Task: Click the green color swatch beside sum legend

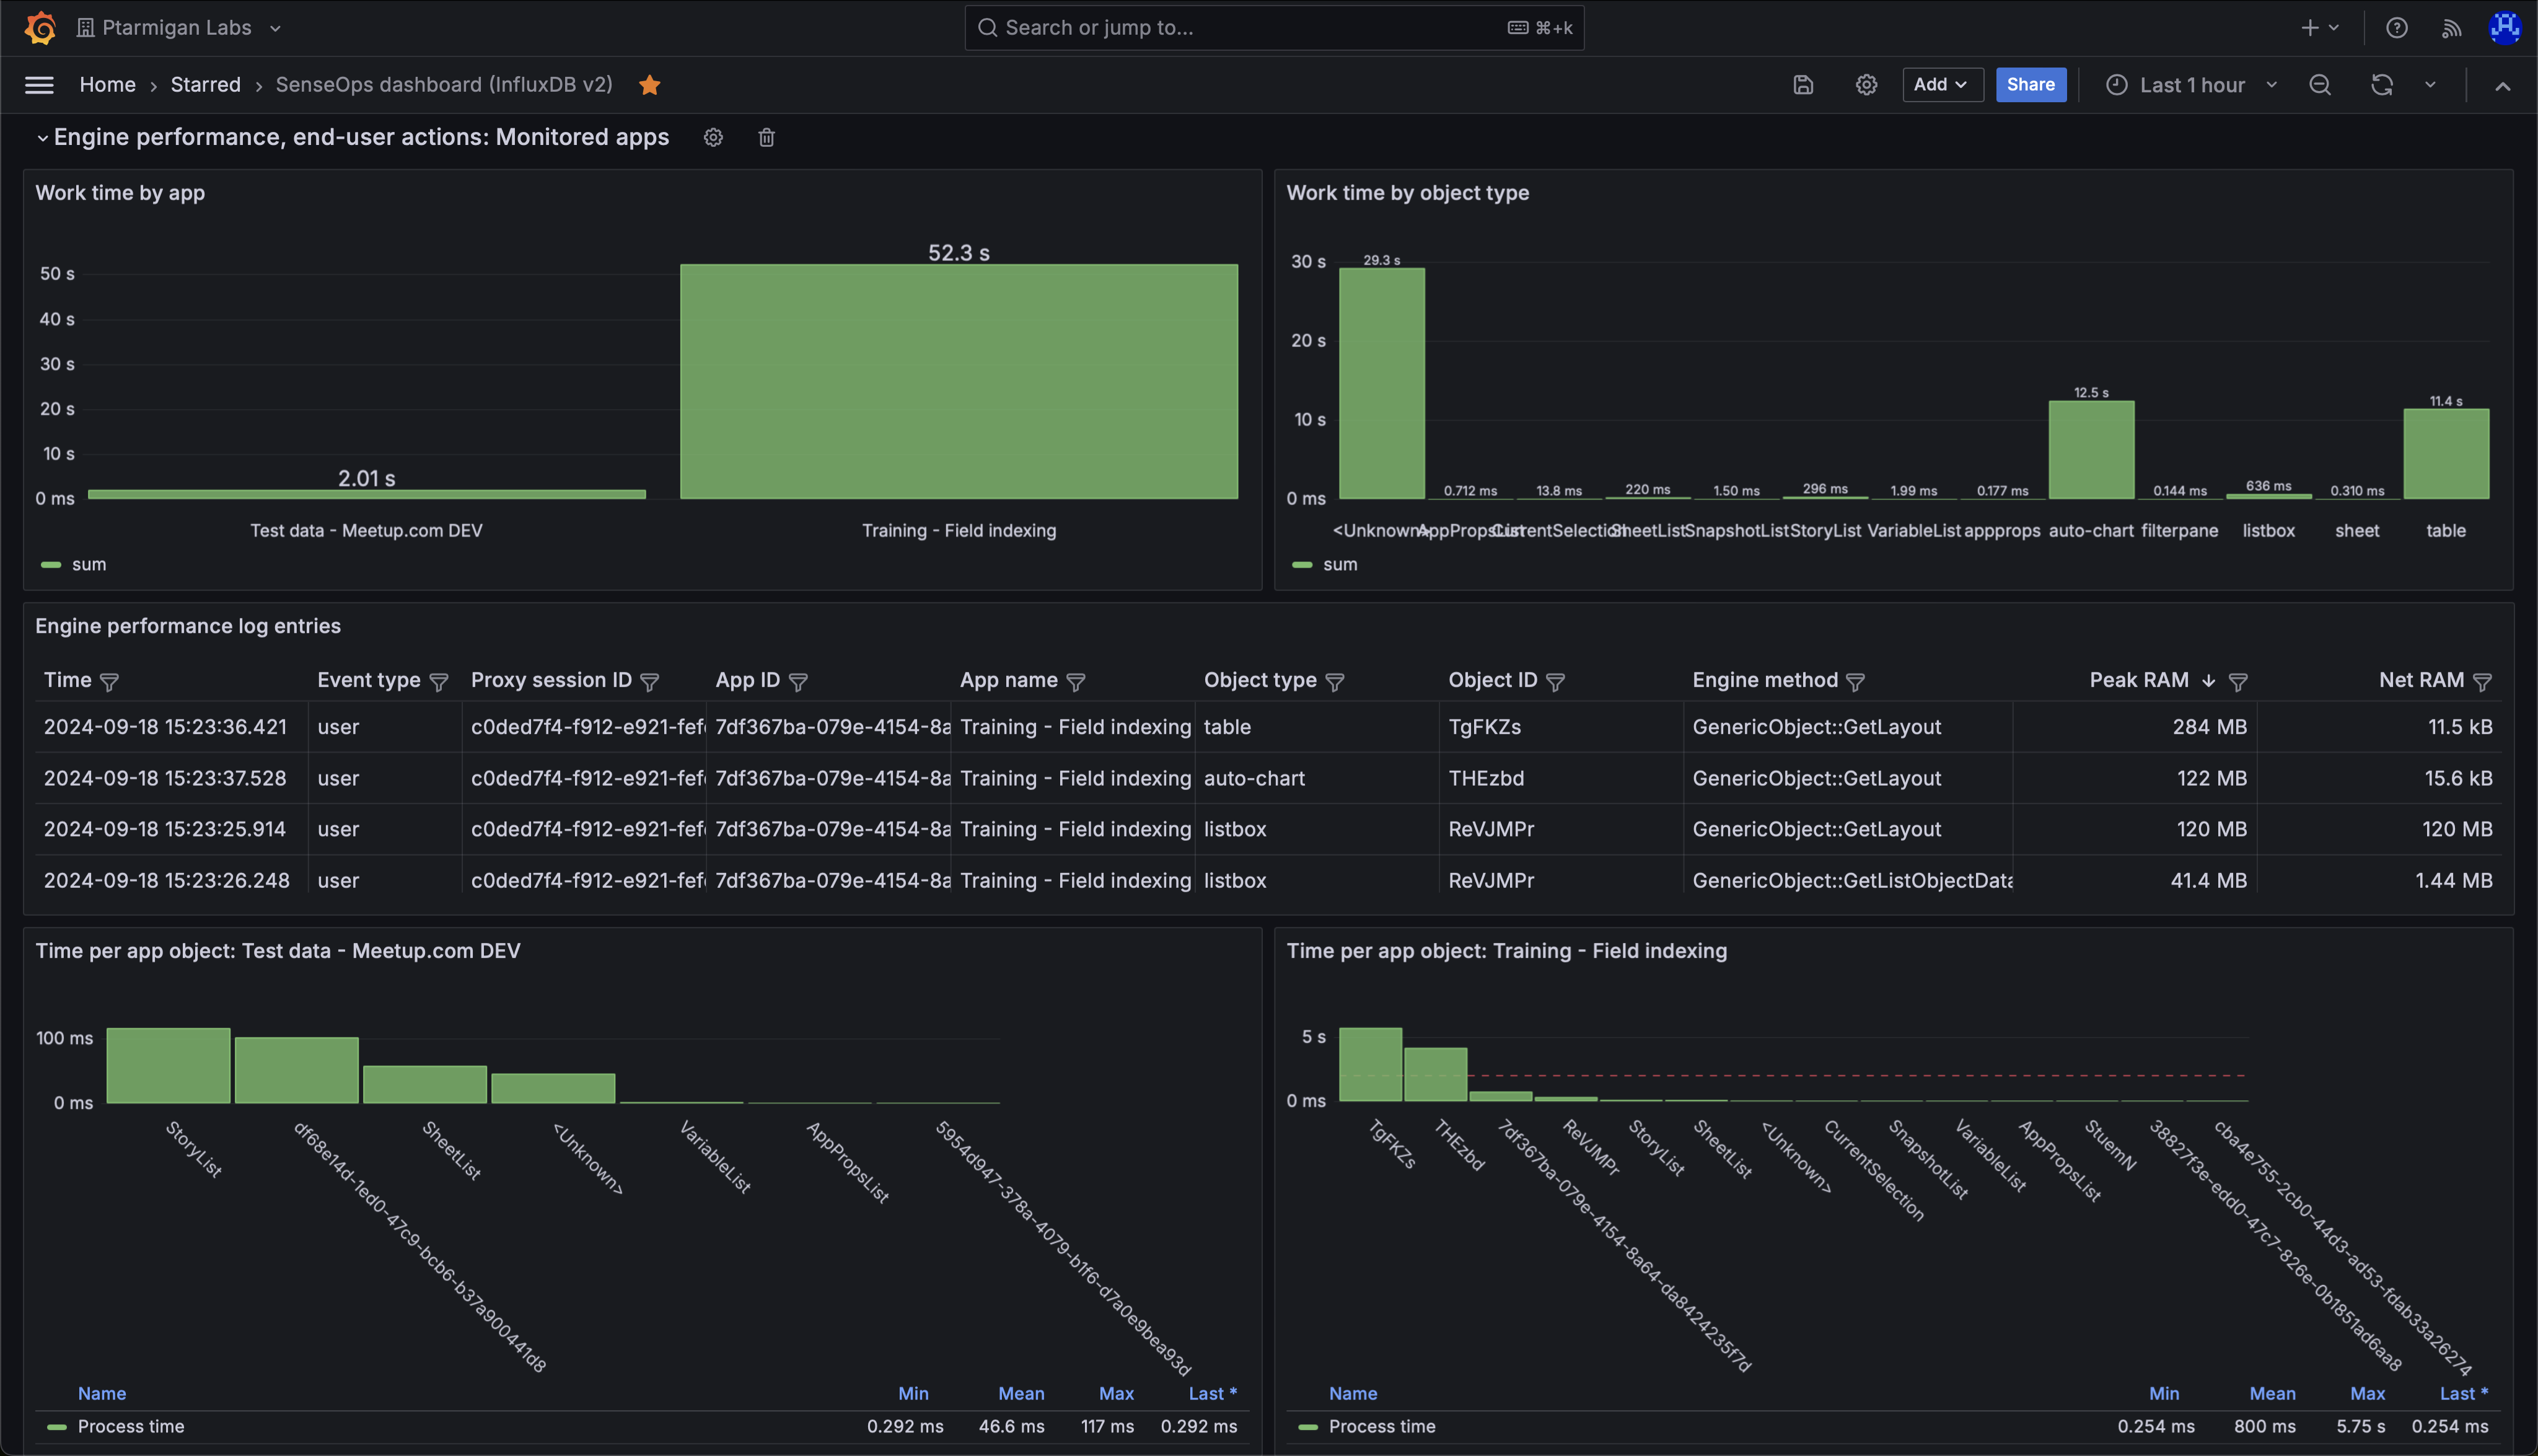Action: pos(51,564)
